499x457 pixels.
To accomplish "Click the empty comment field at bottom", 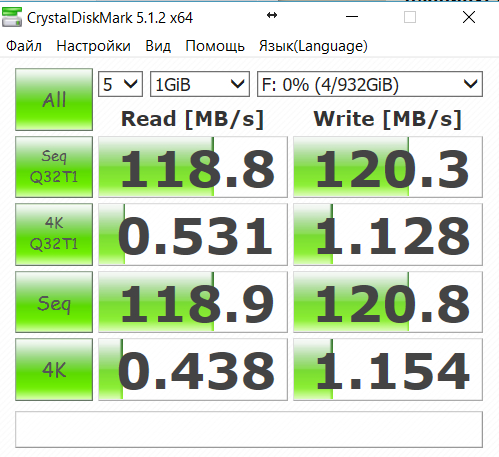I will pos(249,429).
